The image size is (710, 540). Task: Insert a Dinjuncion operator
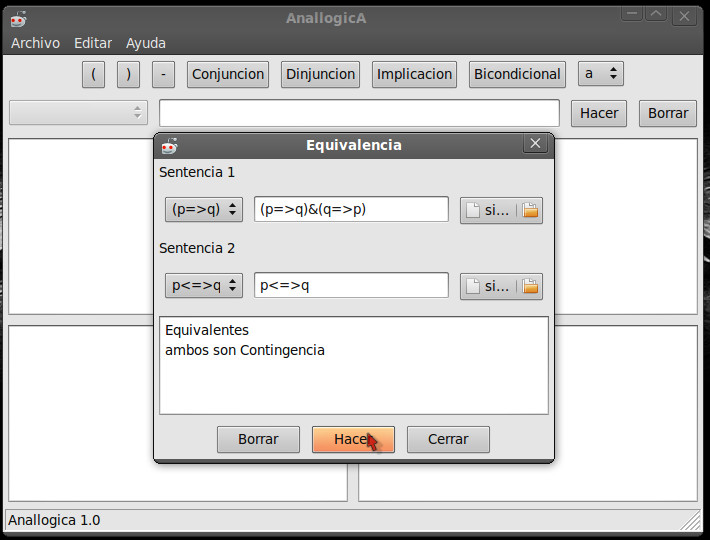(x=320, y=74)
